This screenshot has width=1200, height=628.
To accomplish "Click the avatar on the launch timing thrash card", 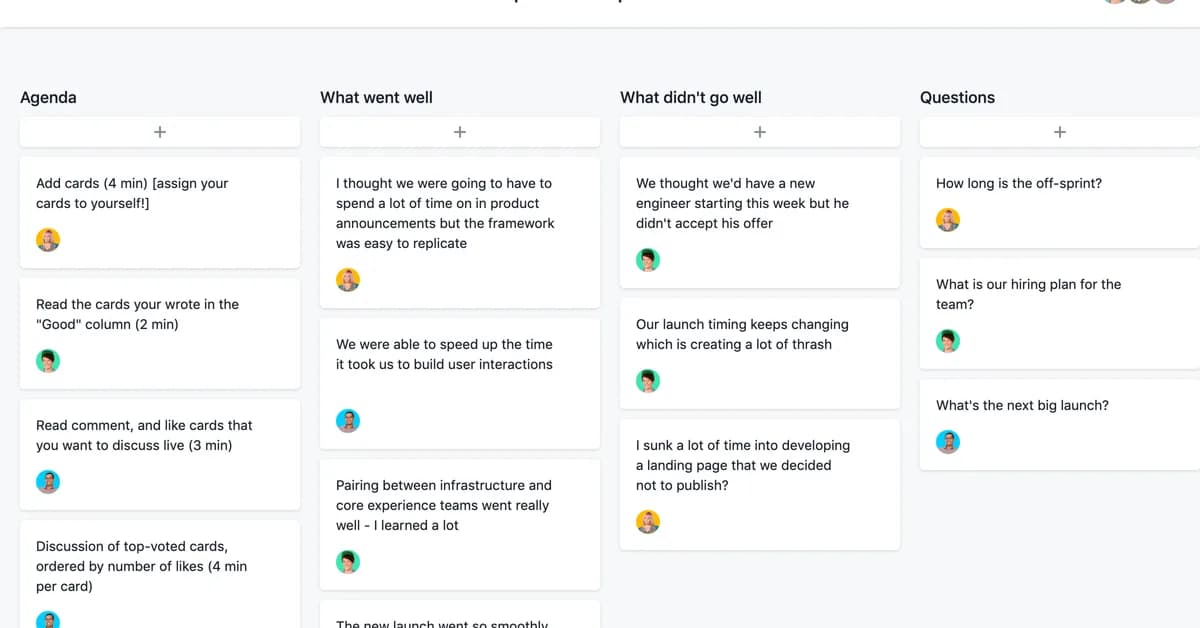I will [x=647, y=380].
